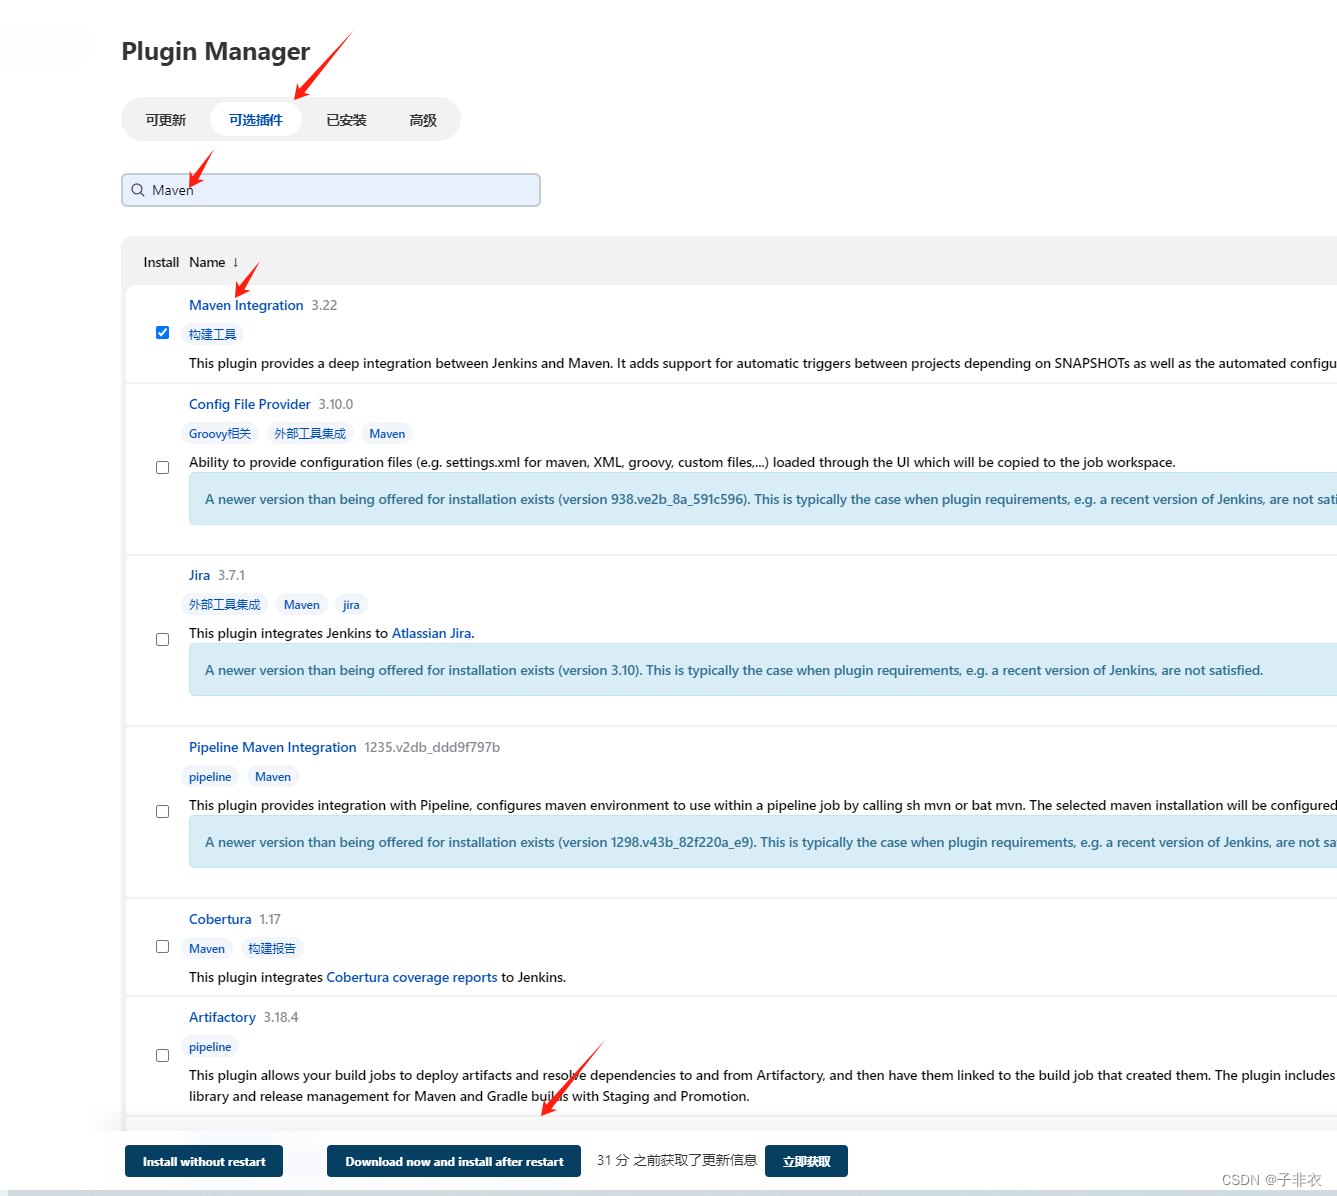Image resolution: width=1337 pixels, height=1196 pixels.
Task: Click Maven tag under Cobertura
Action: 207,948
